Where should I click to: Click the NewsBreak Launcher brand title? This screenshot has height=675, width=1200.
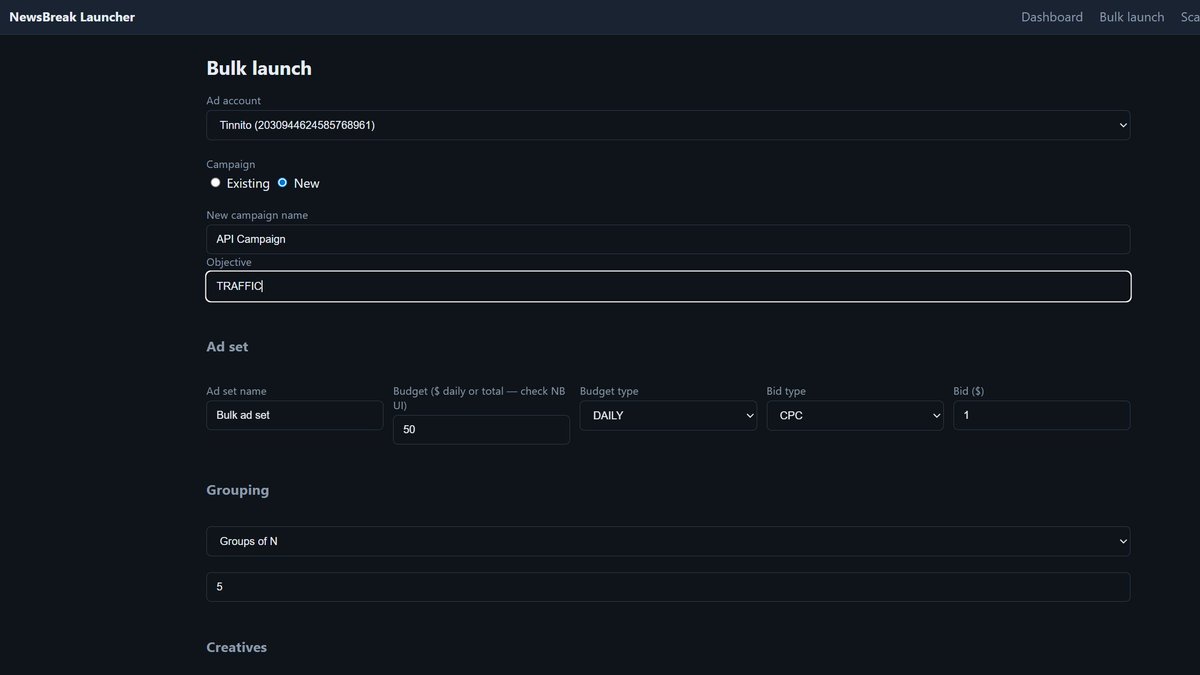[x=72, y=17]
